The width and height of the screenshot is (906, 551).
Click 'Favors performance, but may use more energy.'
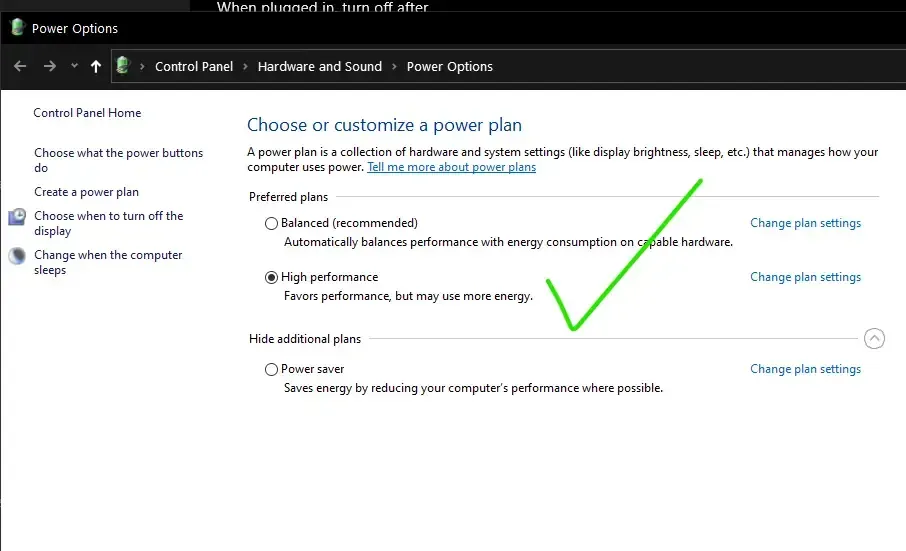click(x=408, y=296)
